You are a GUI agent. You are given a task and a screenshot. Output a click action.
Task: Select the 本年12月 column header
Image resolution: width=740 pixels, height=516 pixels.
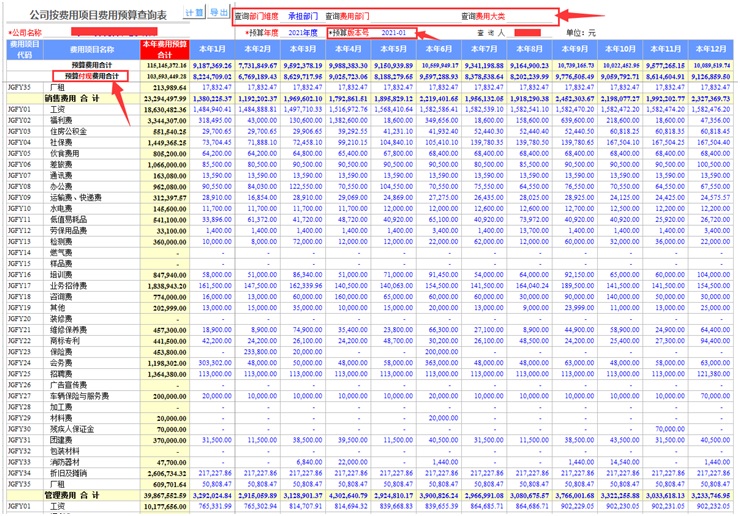[711, 49]
